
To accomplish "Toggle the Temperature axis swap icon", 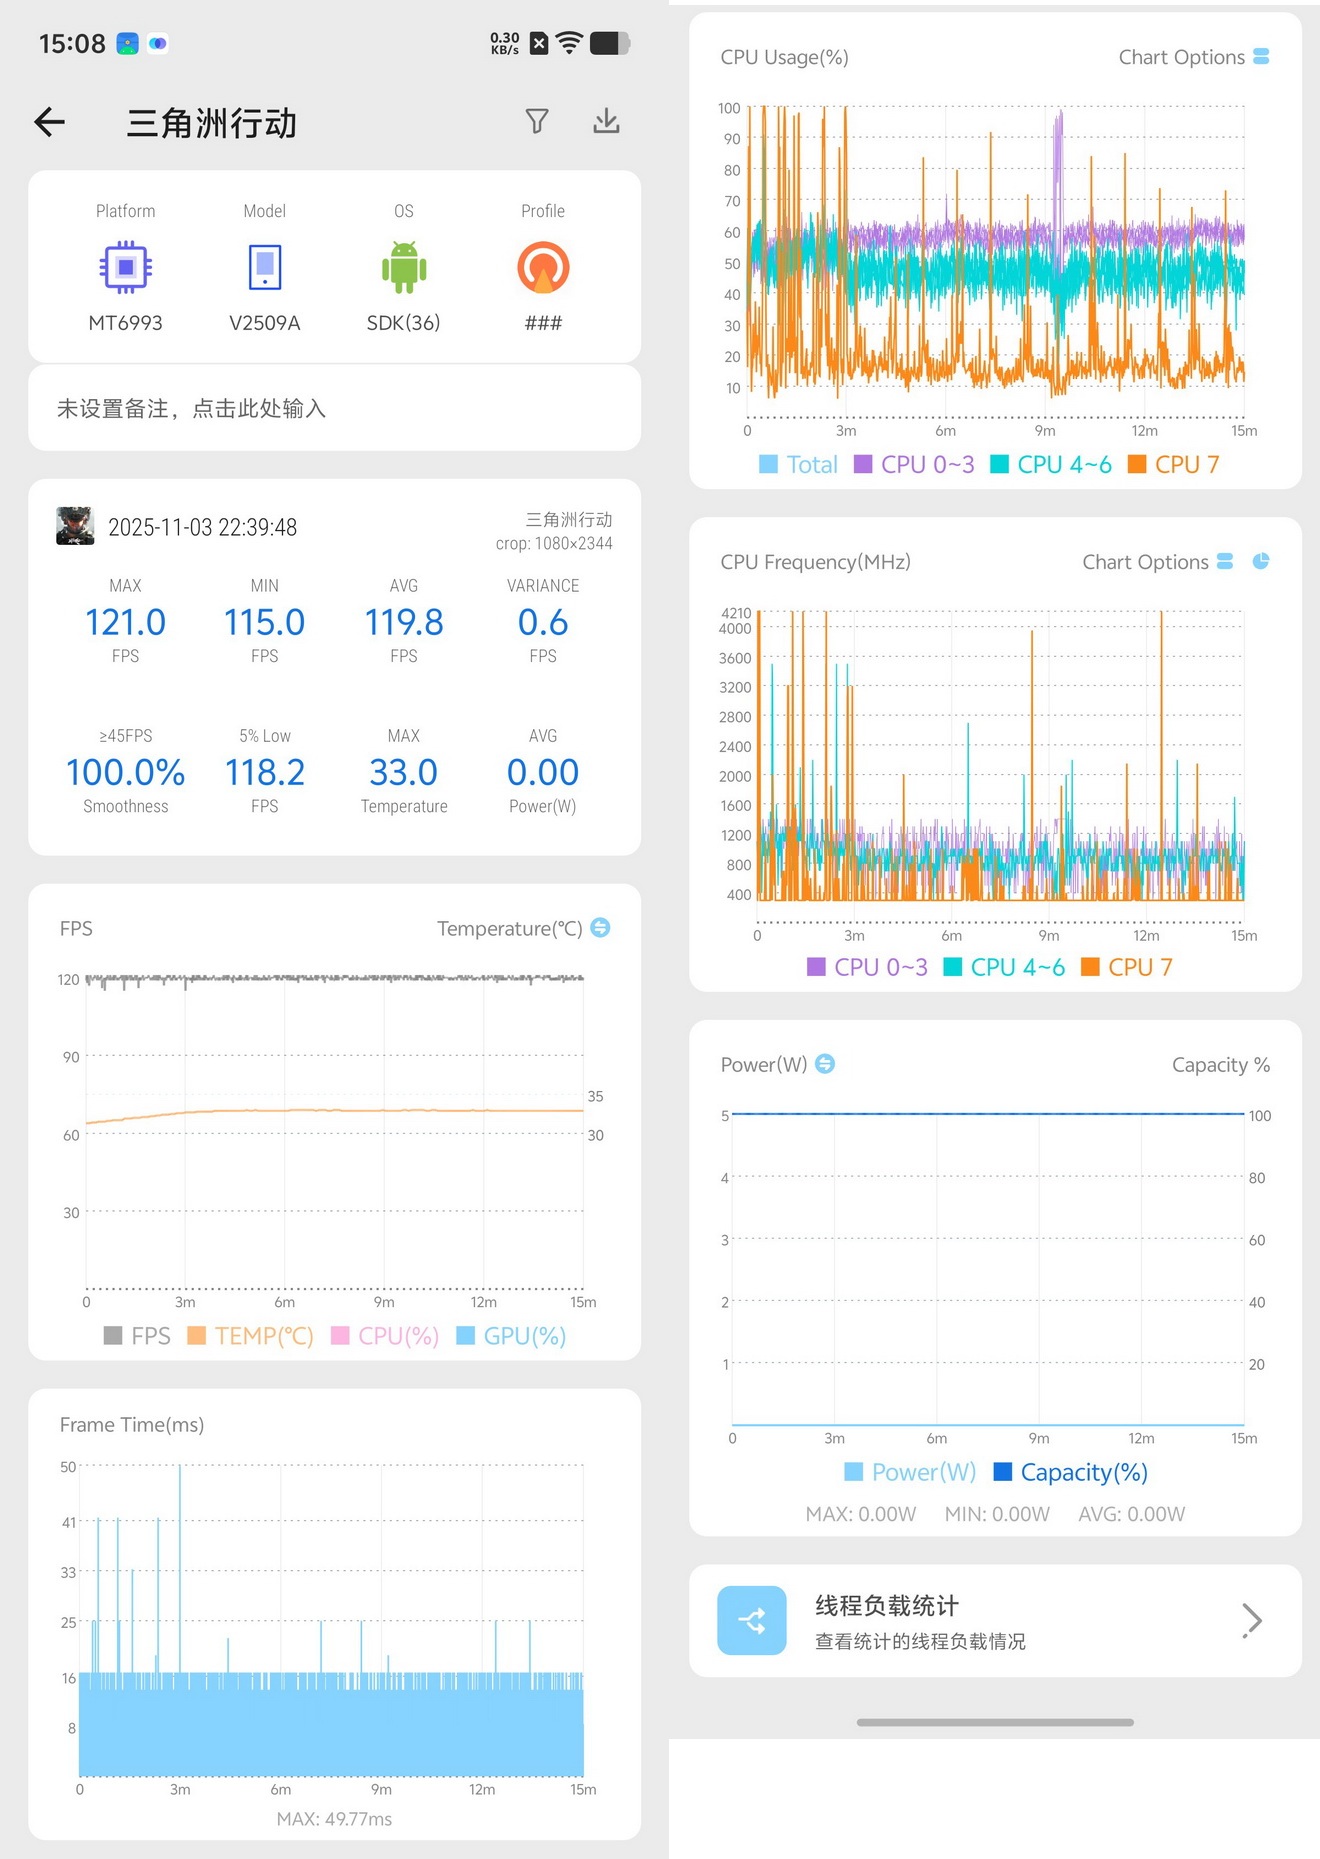I will pos(600,928).
